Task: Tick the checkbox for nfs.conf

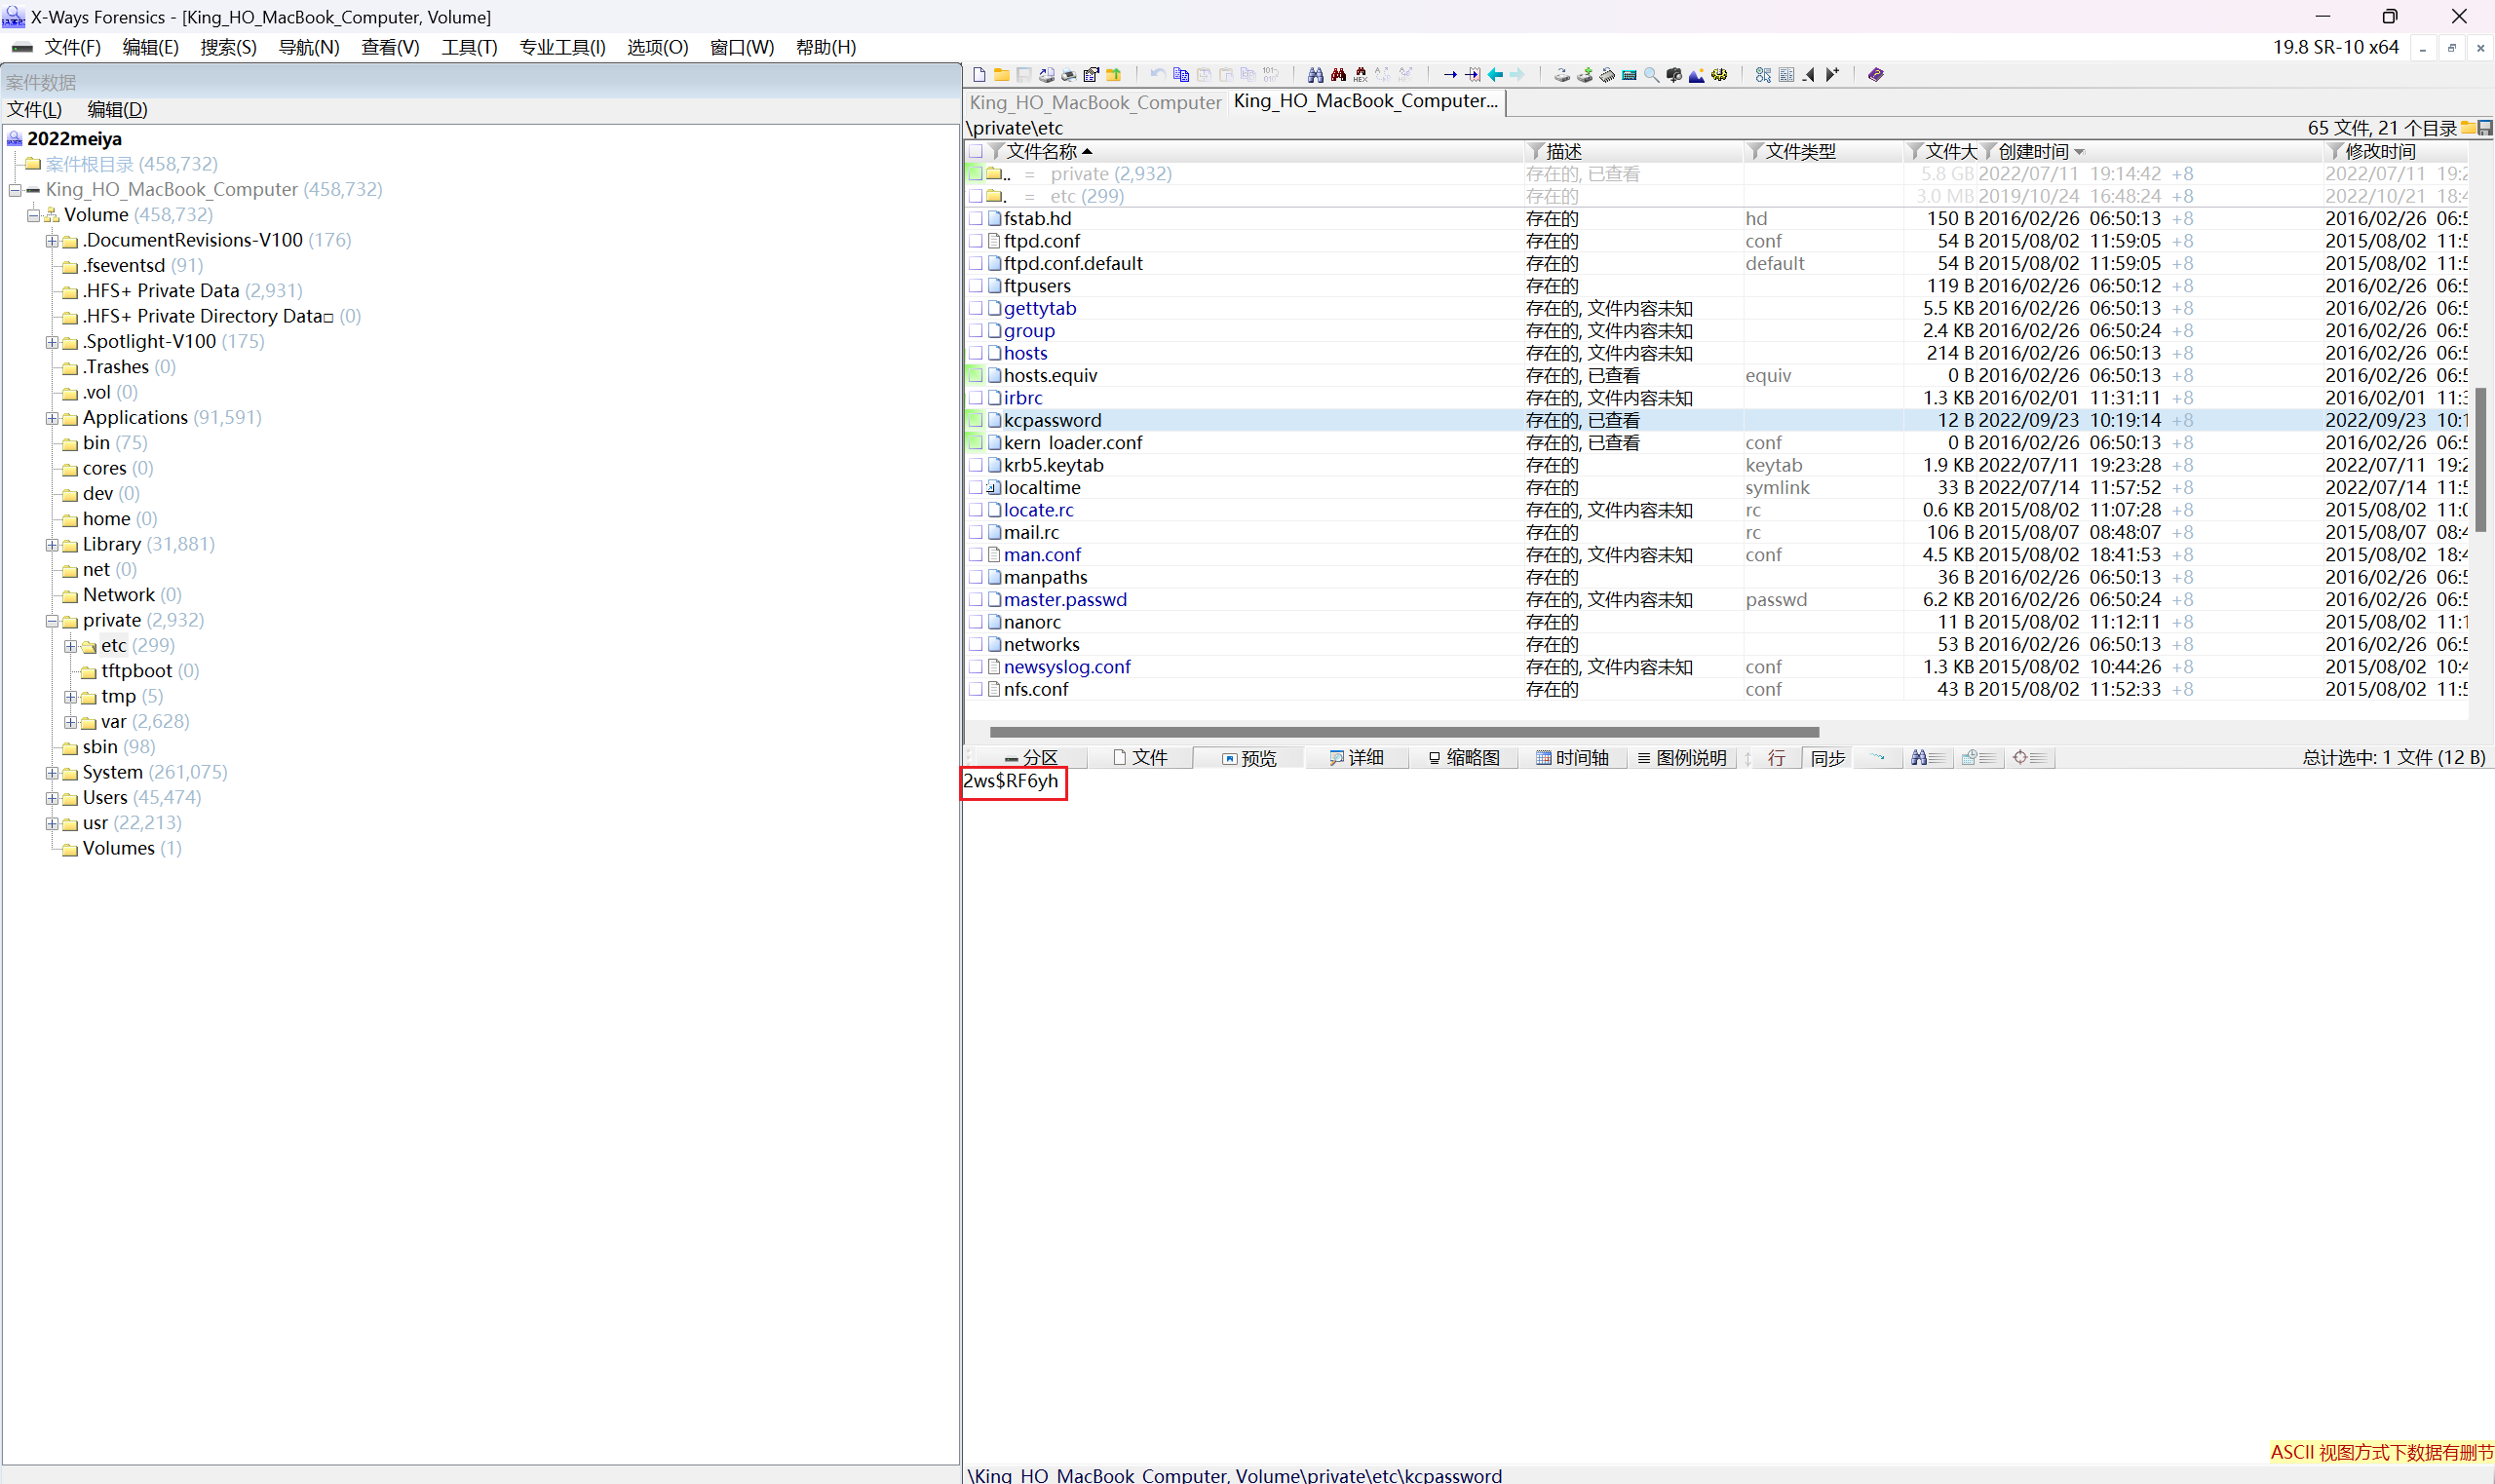Action: click(976, 689)
